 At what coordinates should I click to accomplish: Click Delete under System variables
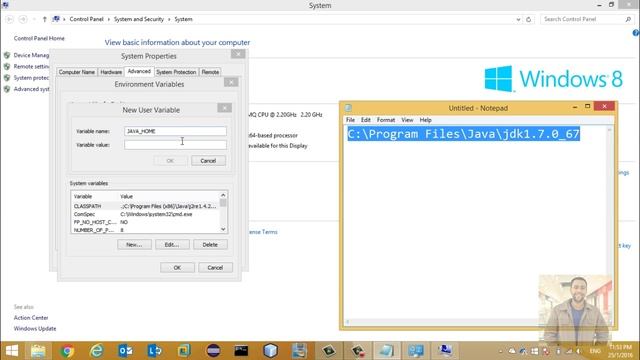[210, 244]
